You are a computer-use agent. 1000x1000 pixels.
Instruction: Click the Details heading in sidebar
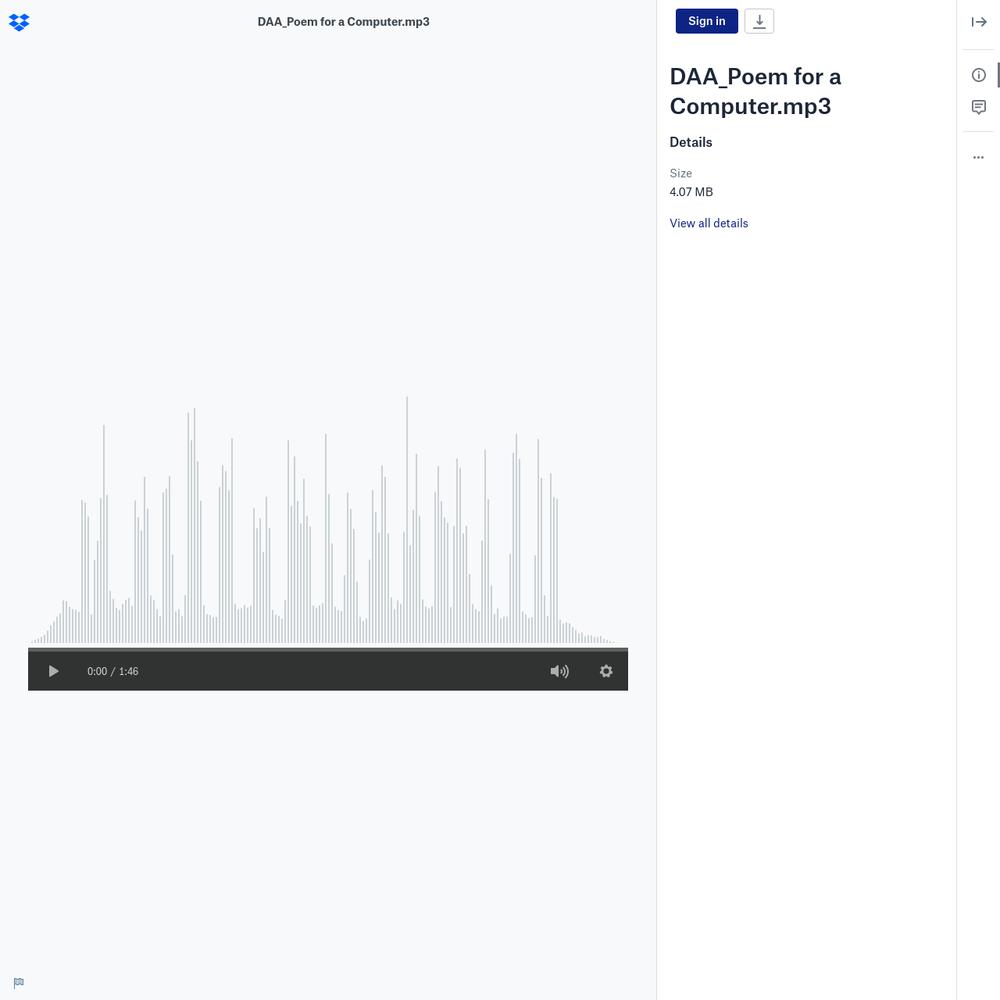click(691, 142)
